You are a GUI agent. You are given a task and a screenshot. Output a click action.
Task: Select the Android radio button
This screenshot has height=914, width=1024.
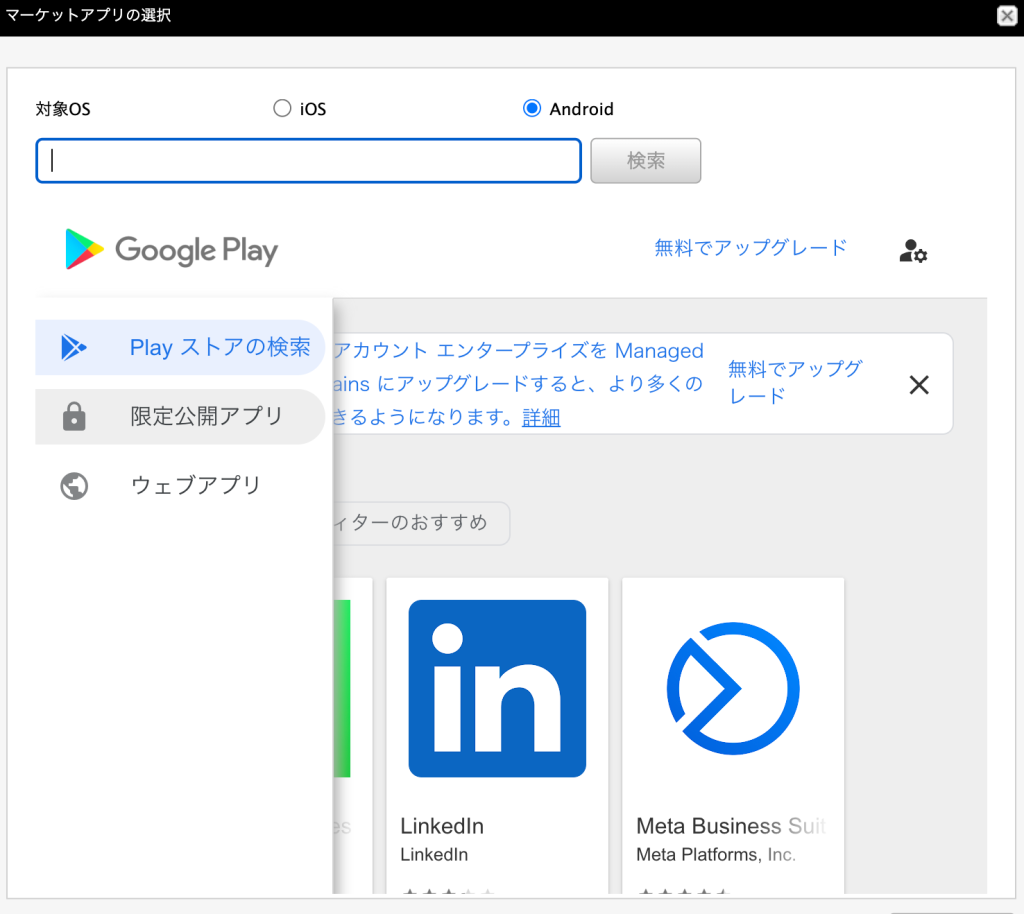(x=532, y=109)
